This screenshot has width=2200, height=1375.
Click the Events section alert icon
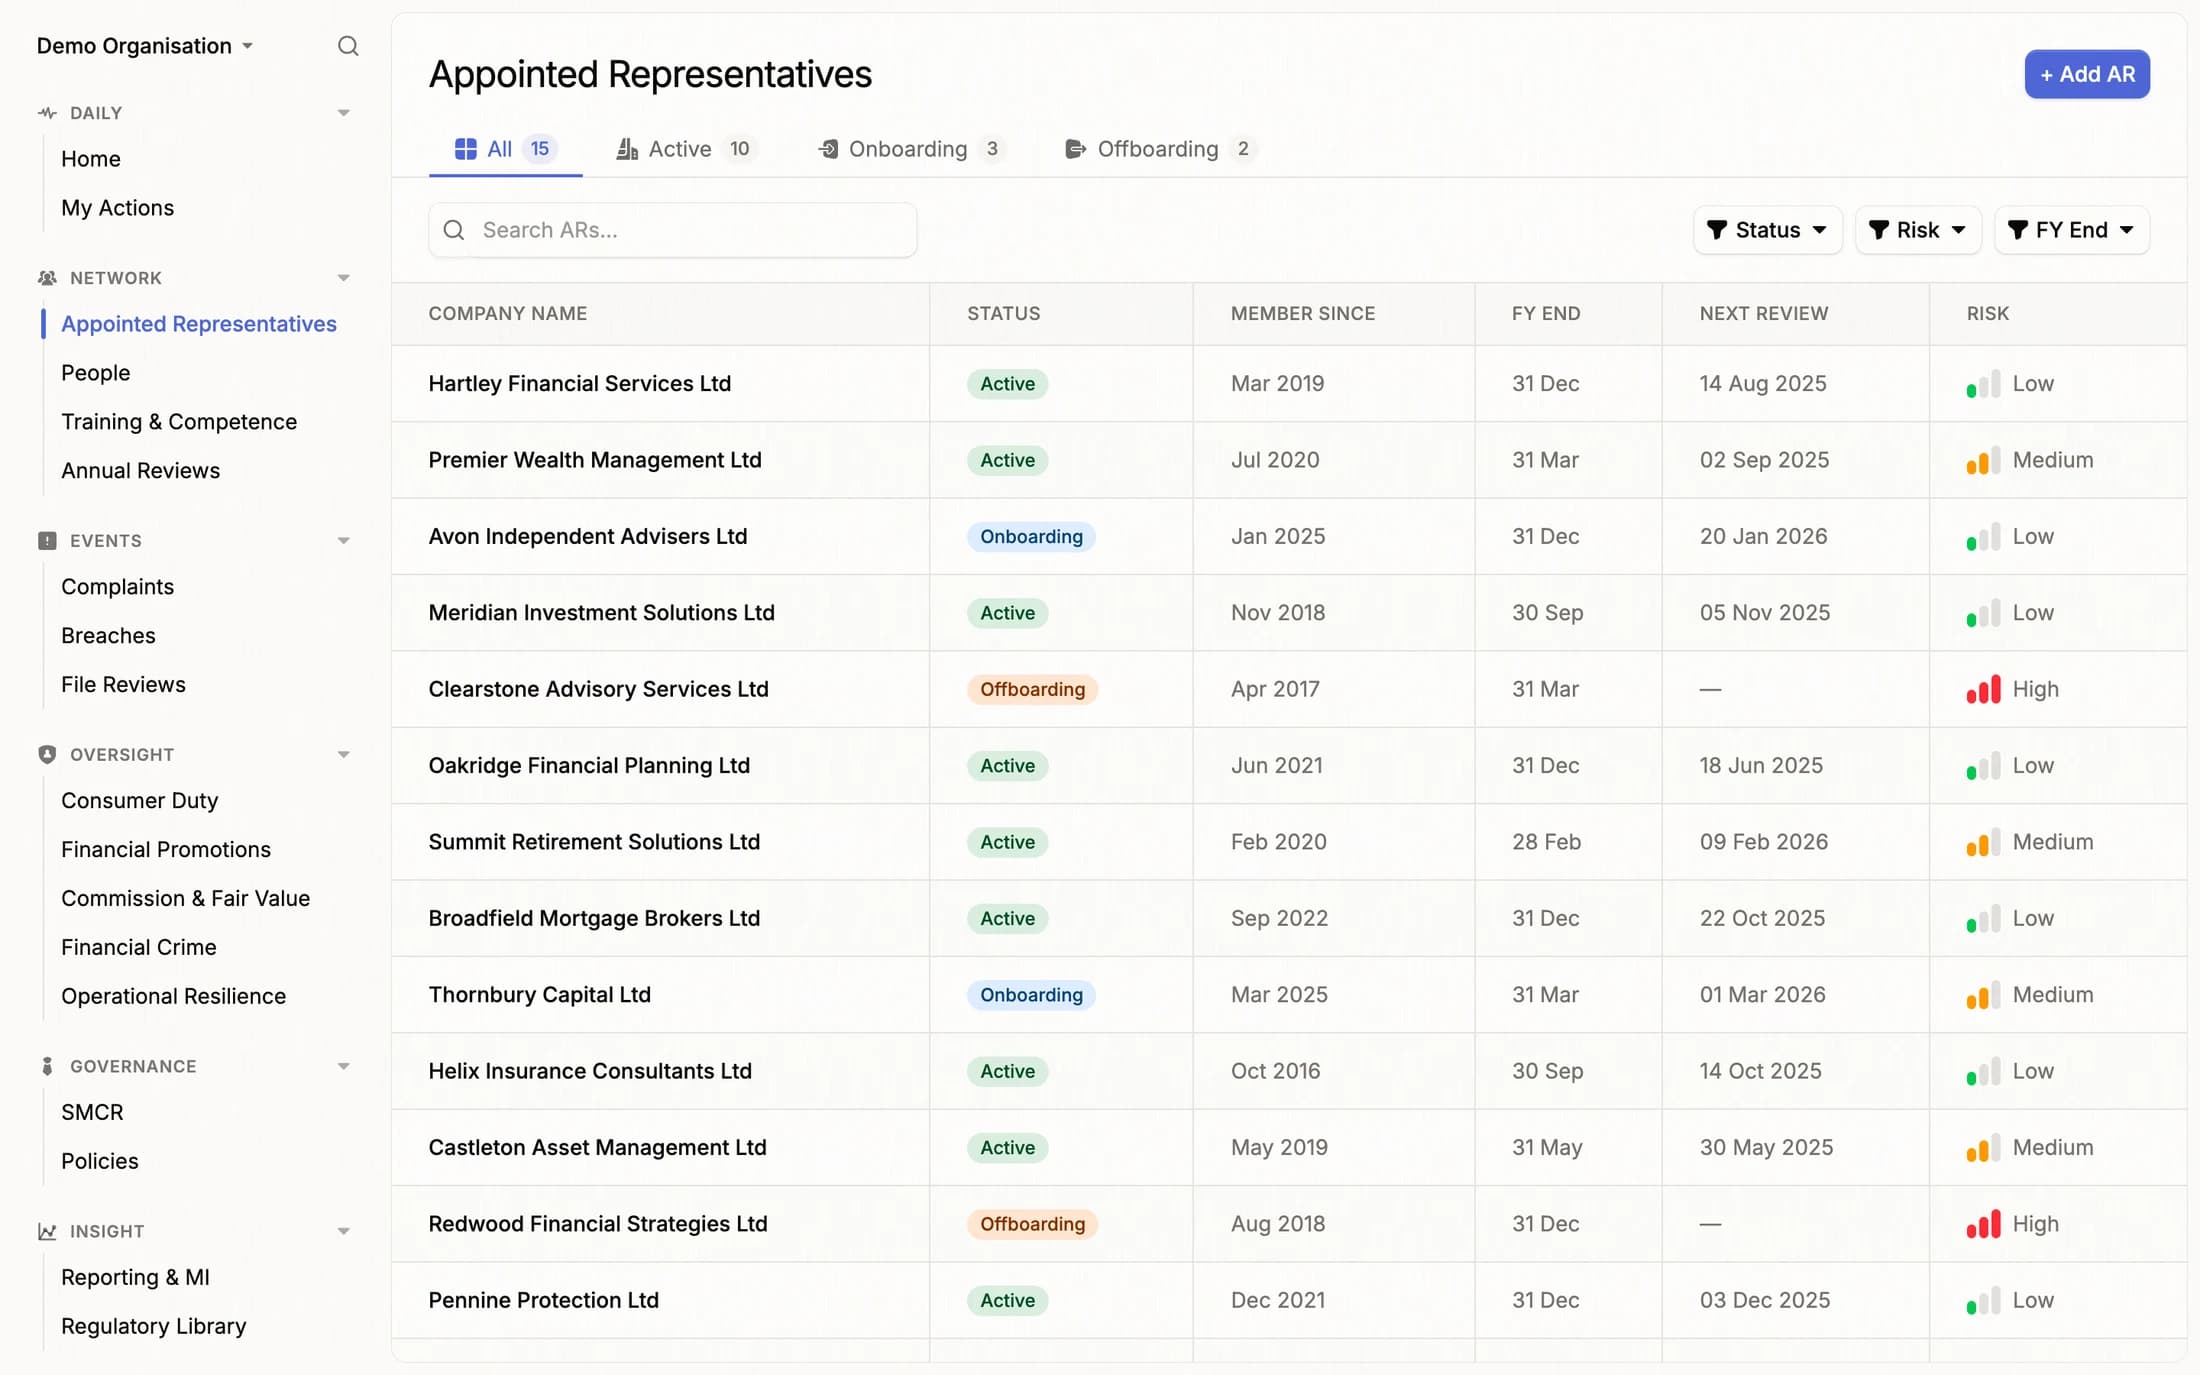(x=47, y=541)
